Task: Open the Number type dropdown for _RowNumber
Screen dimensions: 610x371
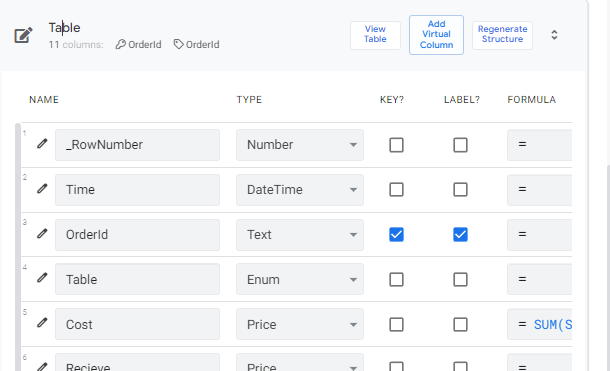Action: pyautogui.click(x=300, y=145)
